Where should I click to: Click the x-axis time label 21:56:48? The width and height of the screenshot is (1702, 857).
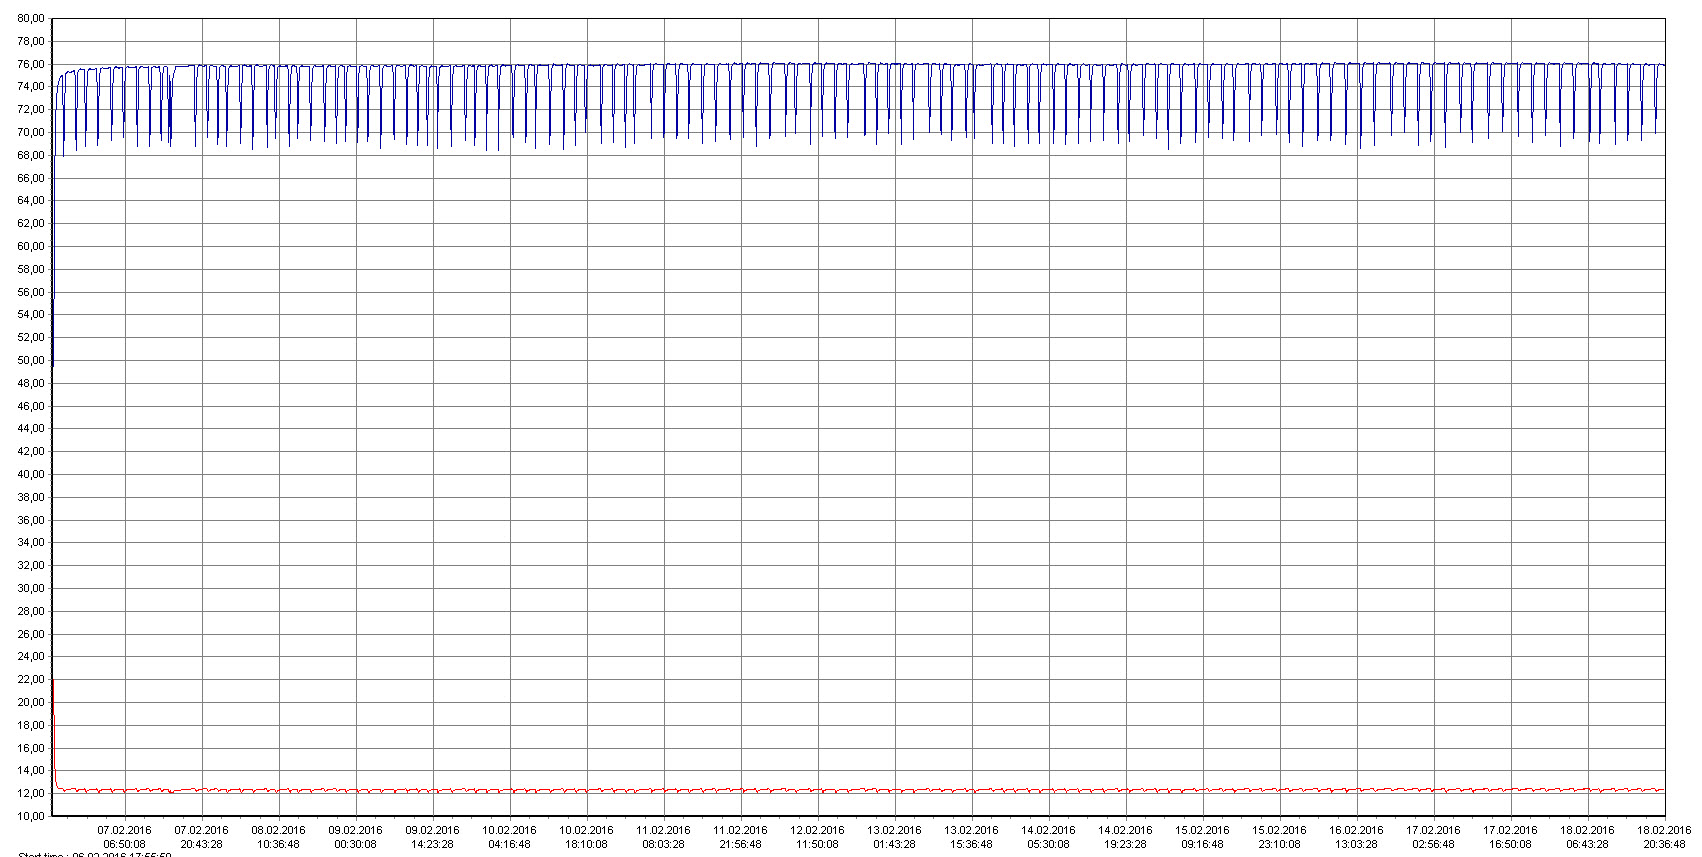[x=740, y=844]
